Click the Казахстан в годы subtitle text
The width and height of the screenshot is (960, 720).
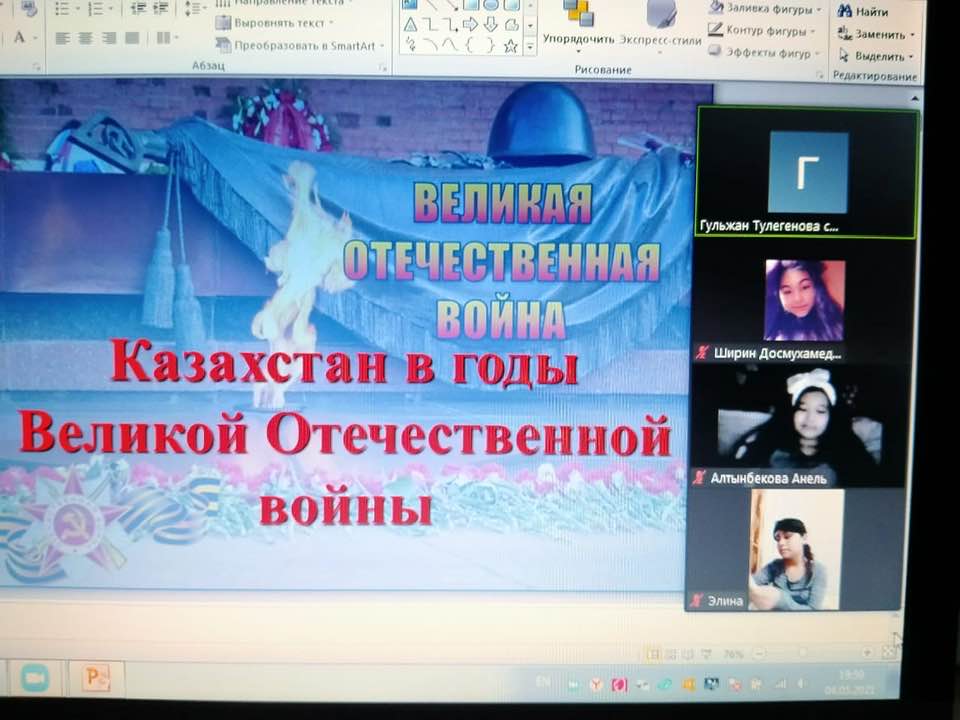click(345, 362)
